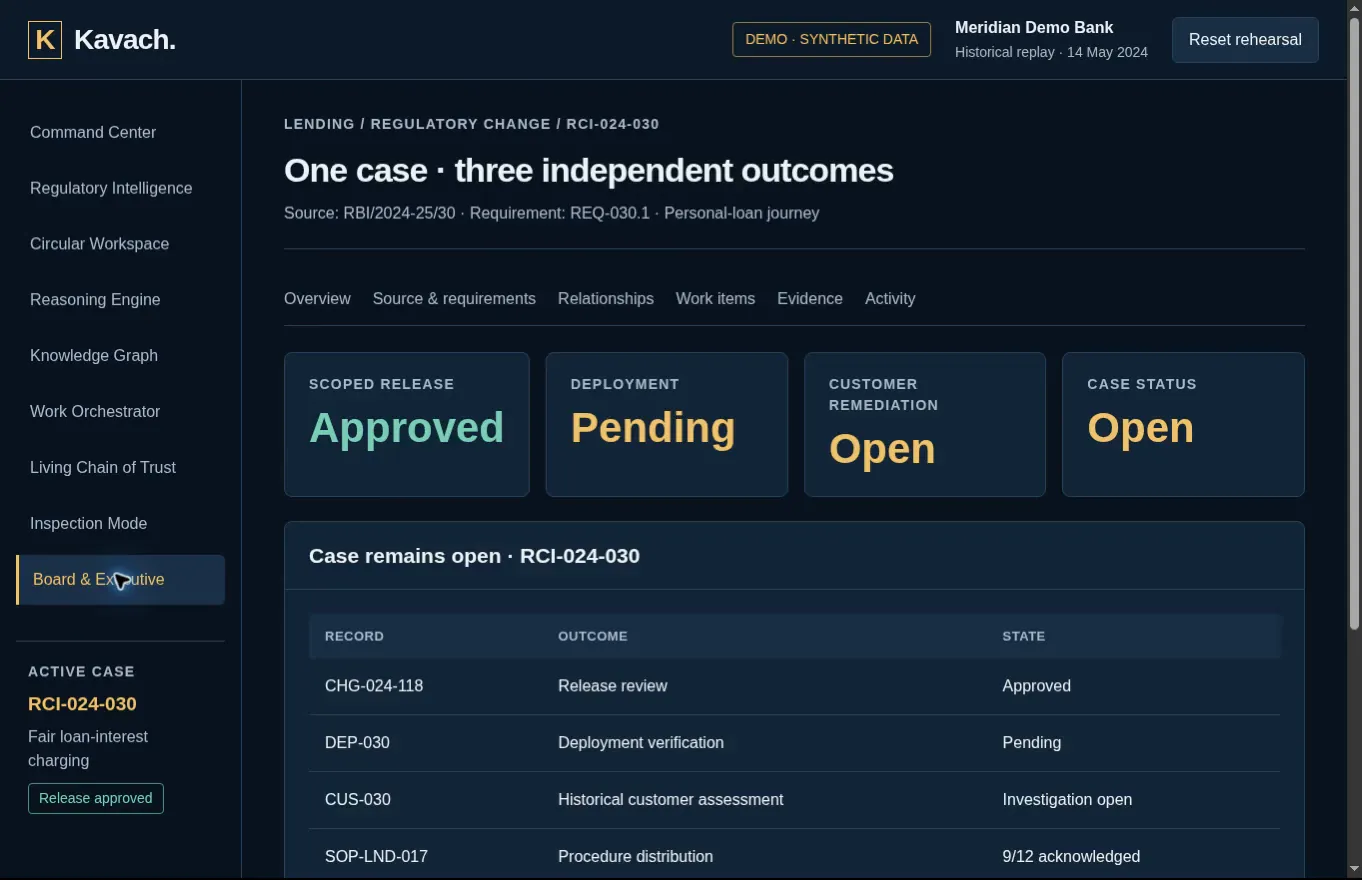Click the Kavach K logo icon
The height and width of the screenshot is (880, 1362).
point(45,40)
